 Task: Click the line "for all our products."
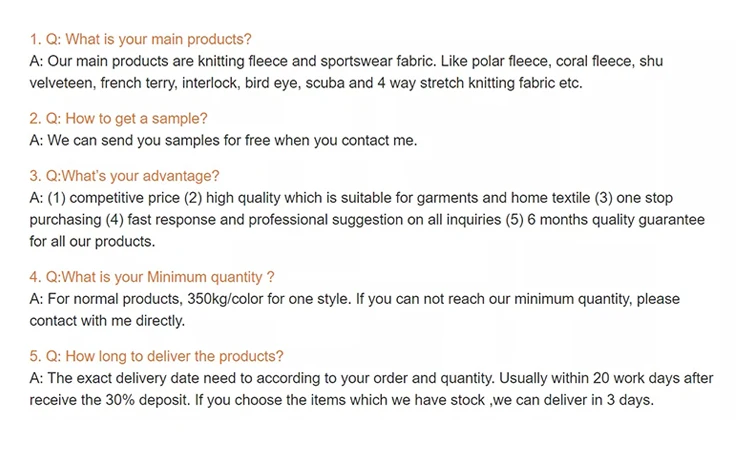pos(92,241)
